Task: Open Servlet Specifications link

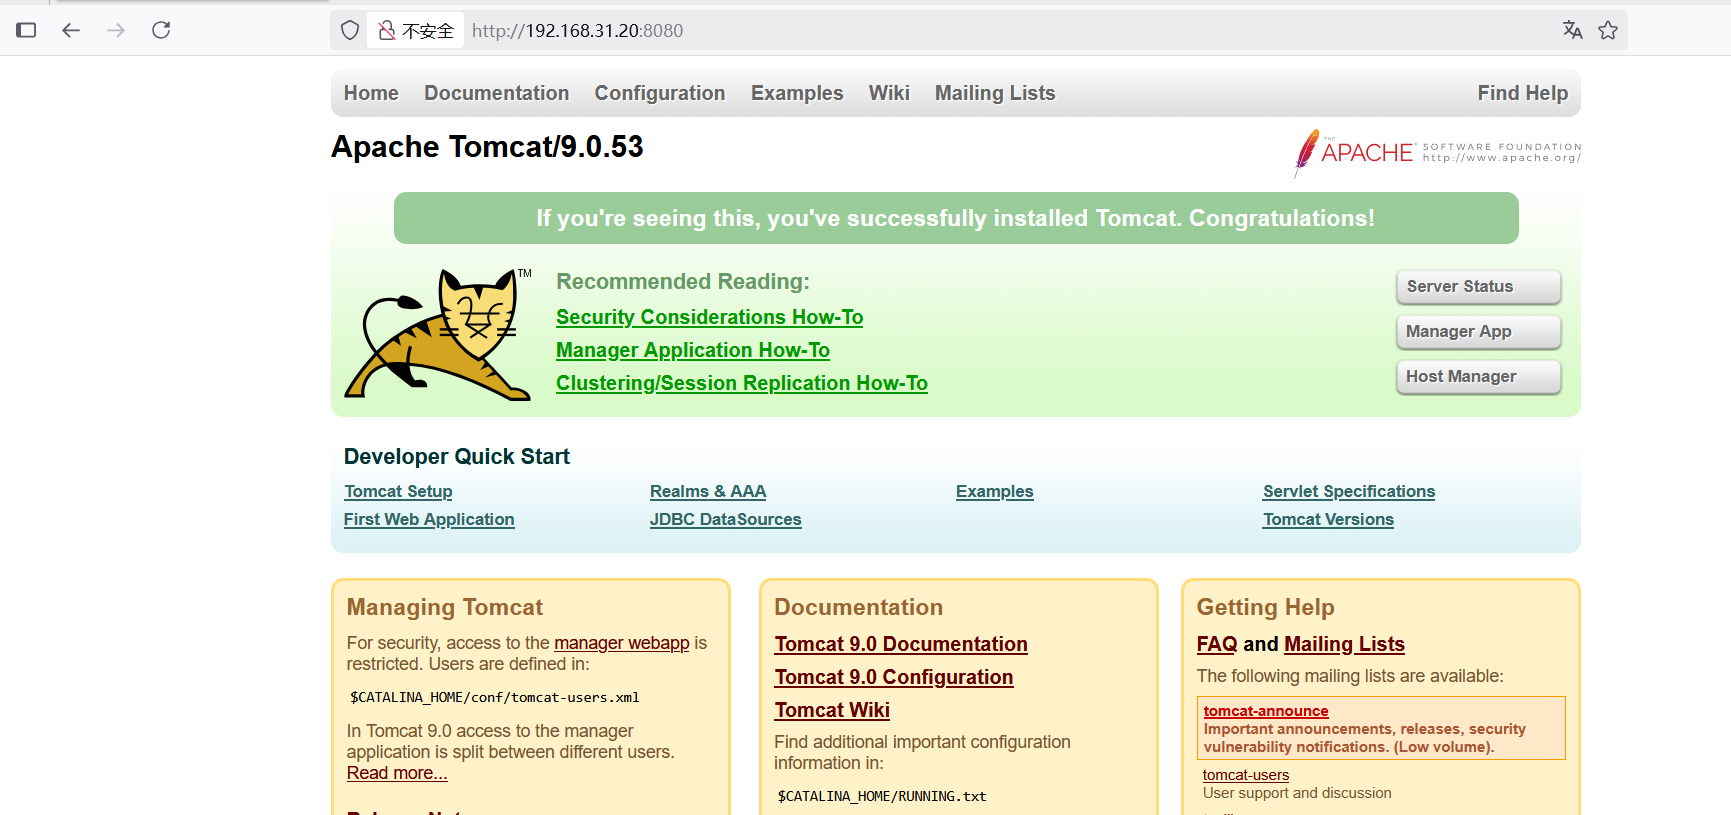Action: (x=1349, y=492)
